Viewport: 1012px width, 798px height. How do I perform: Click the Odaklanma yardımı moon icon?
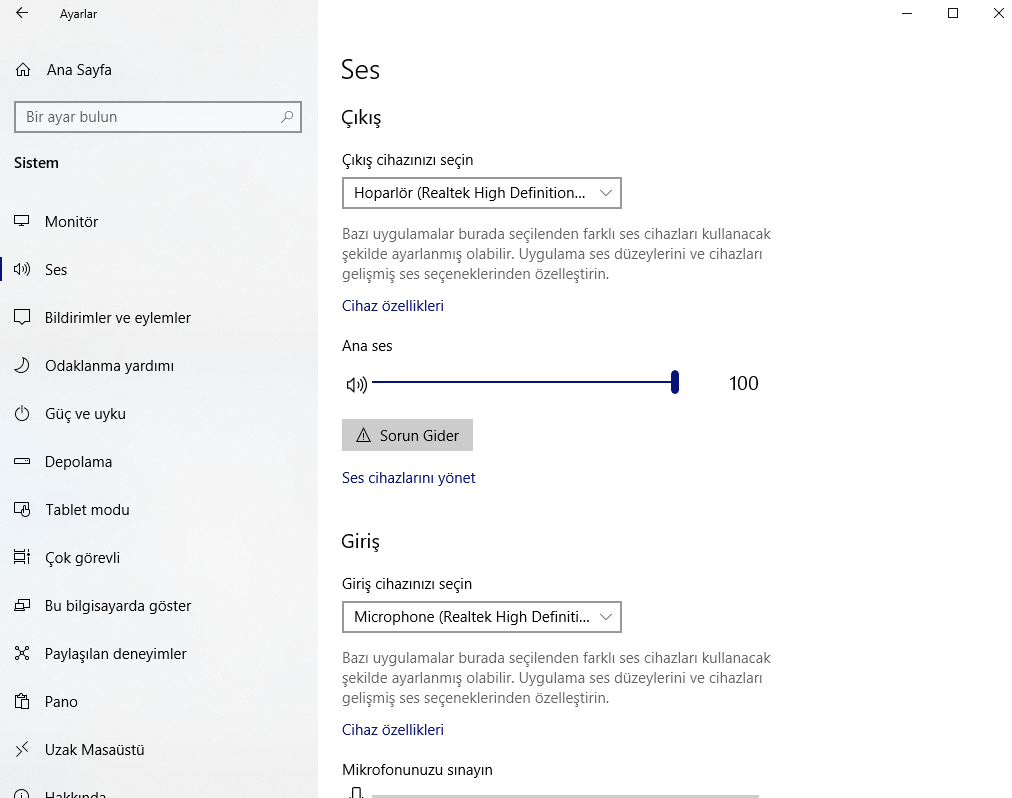click(x=22, y=366)
